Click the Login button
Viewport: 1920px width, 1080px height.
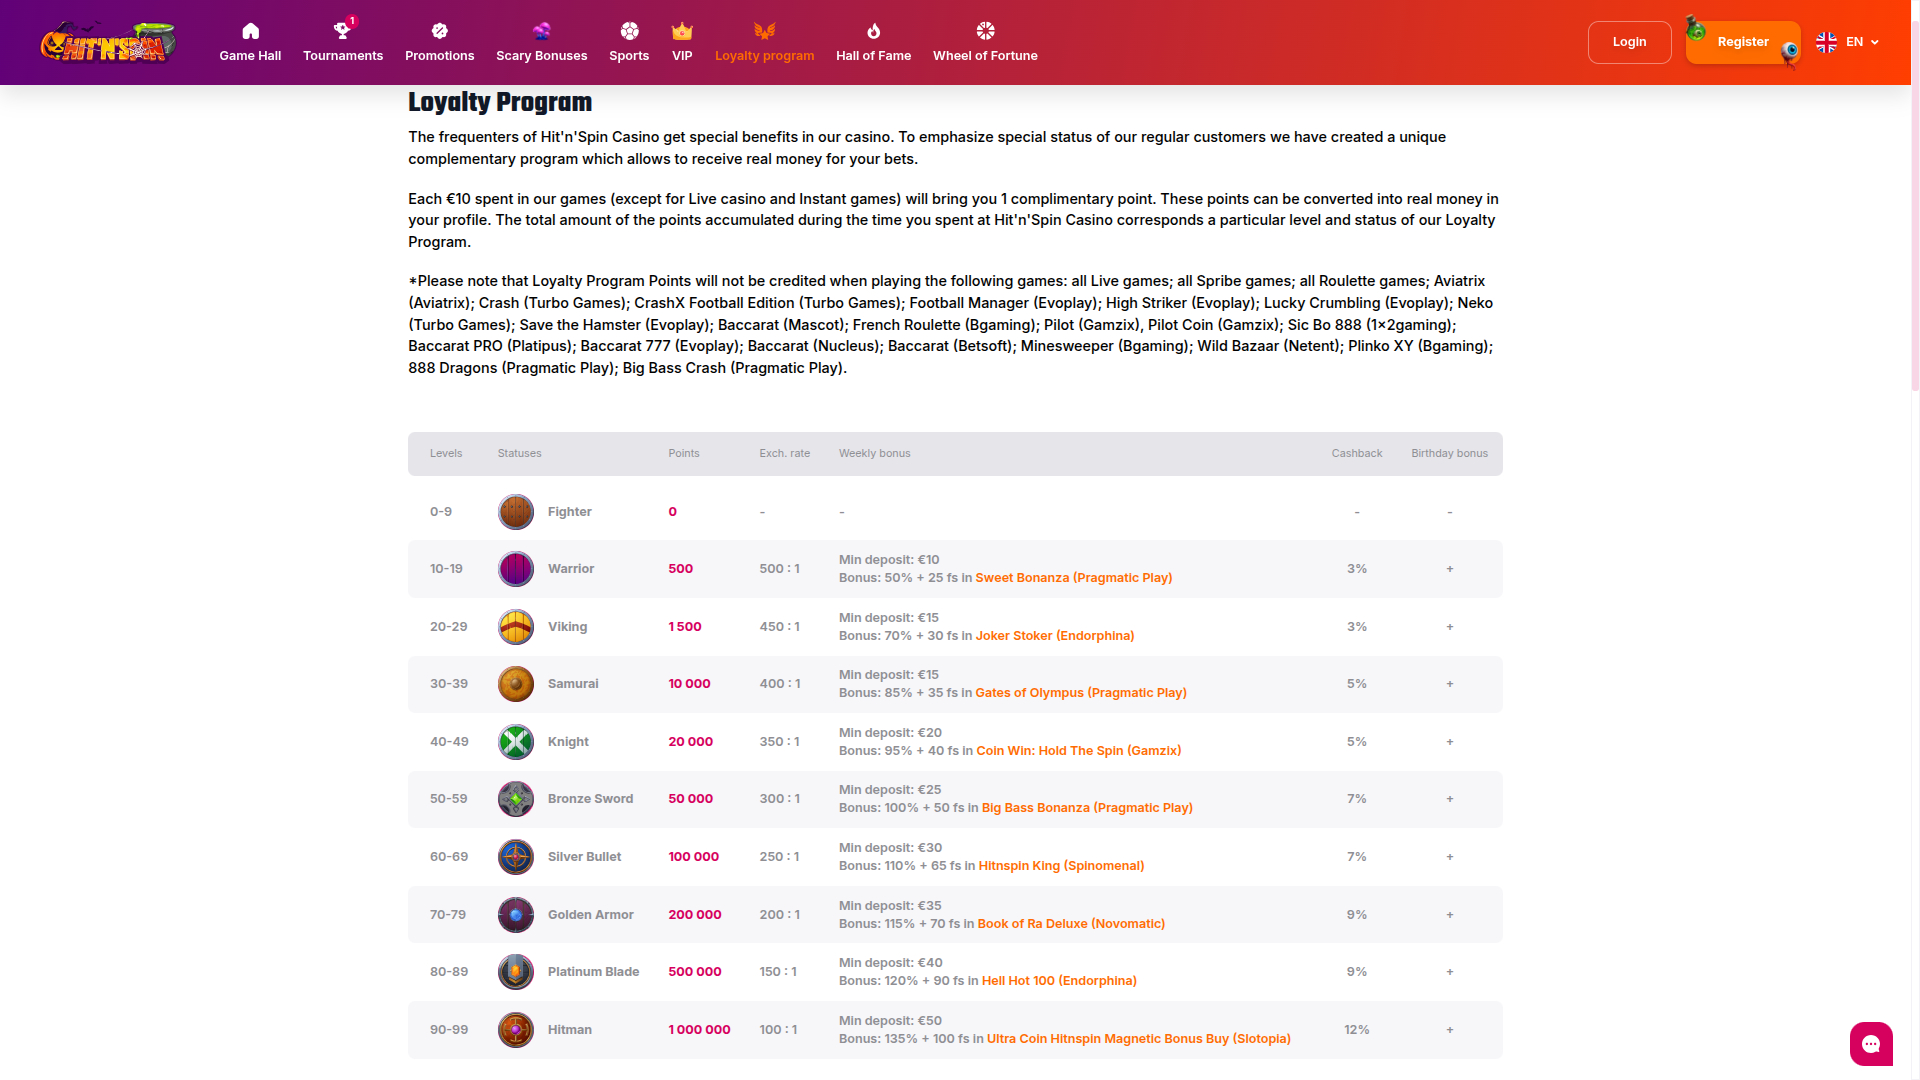pos(1629,42)
